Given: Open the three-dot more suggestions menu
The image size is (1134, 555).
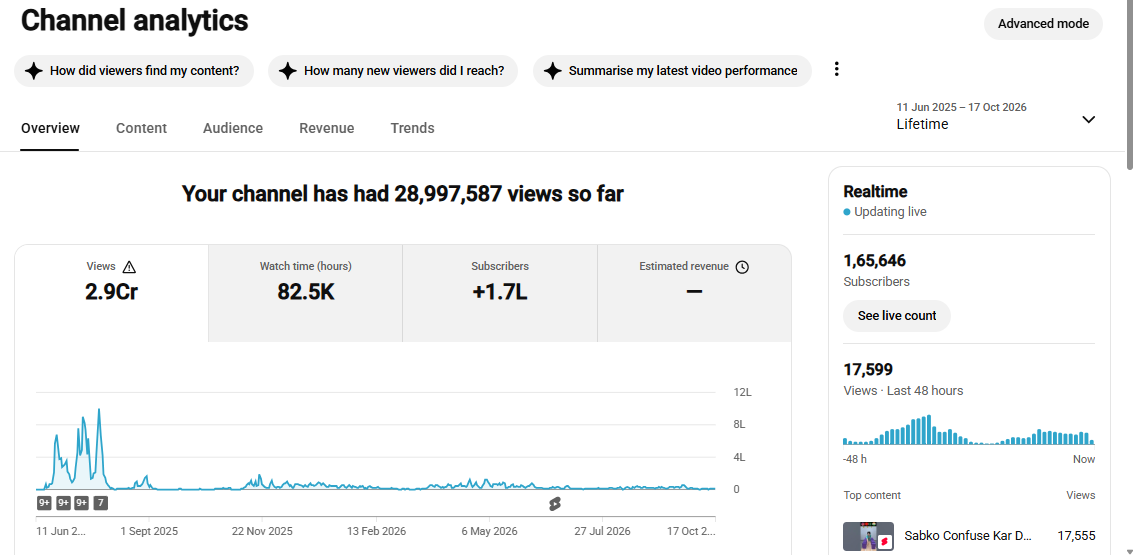Looking at the screenshot, I should [x=837, y=69].
